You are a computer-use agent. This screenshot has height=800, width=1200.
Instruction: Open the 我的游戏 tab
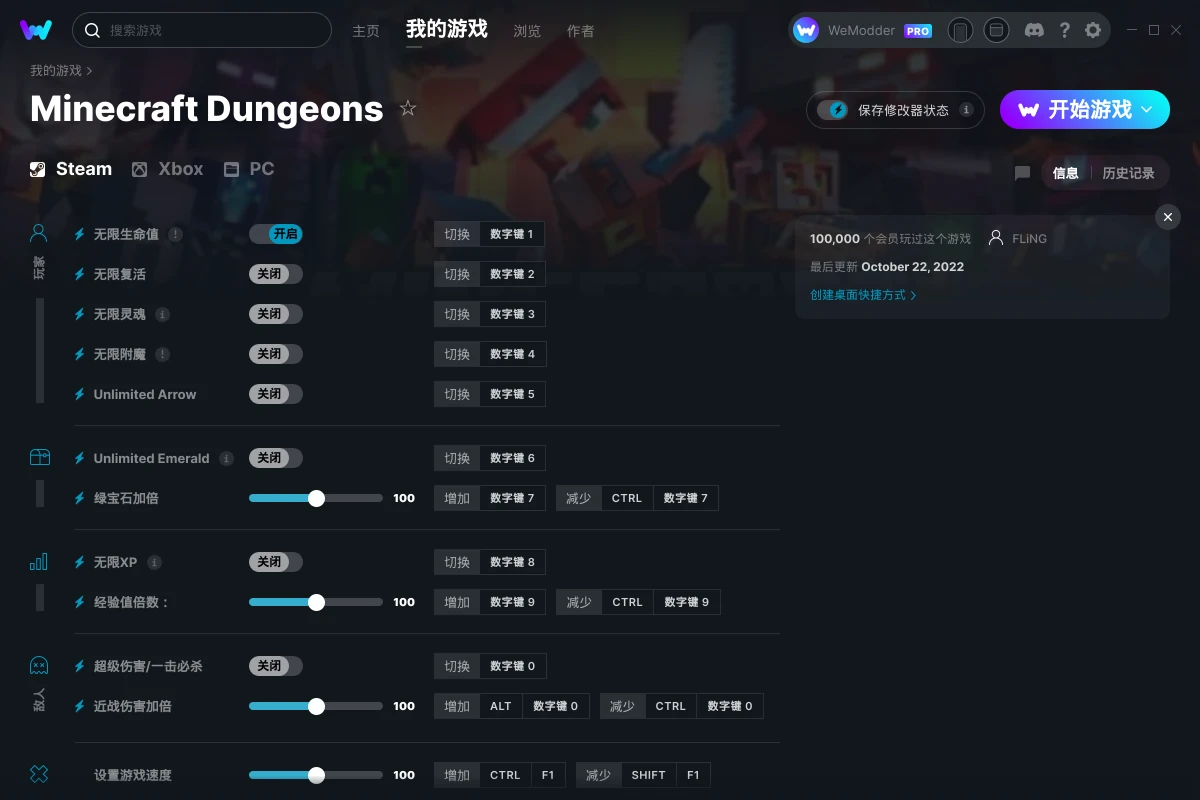point(447,29)
